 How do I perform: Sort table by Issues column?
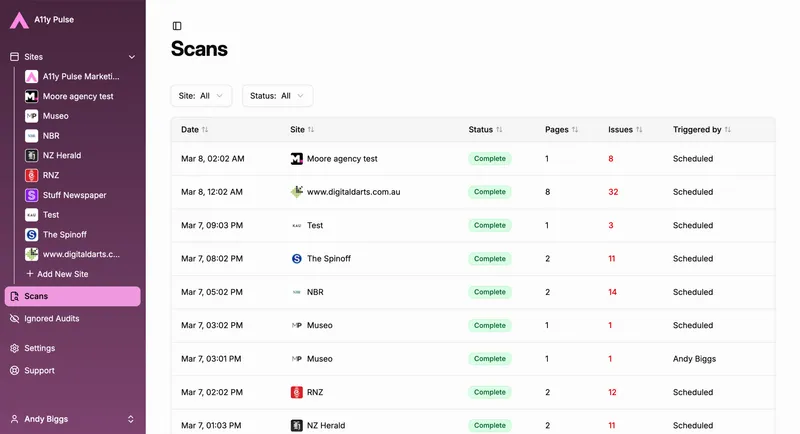click(x=625, y=130)
